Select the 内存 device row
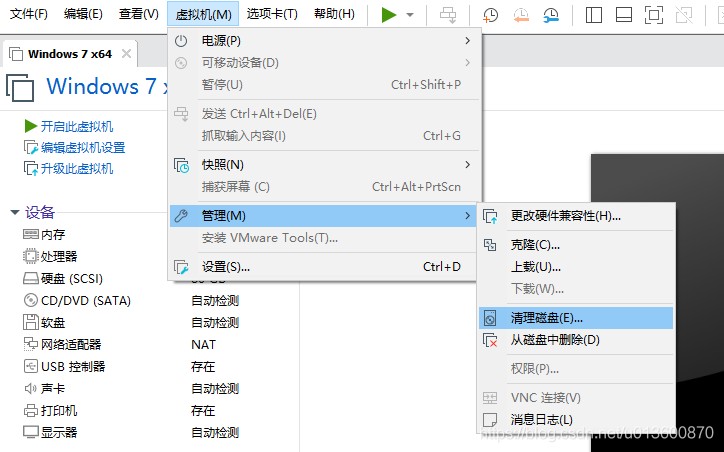The height and width of the screenshot is (452, 724). [x=44, y=235]
